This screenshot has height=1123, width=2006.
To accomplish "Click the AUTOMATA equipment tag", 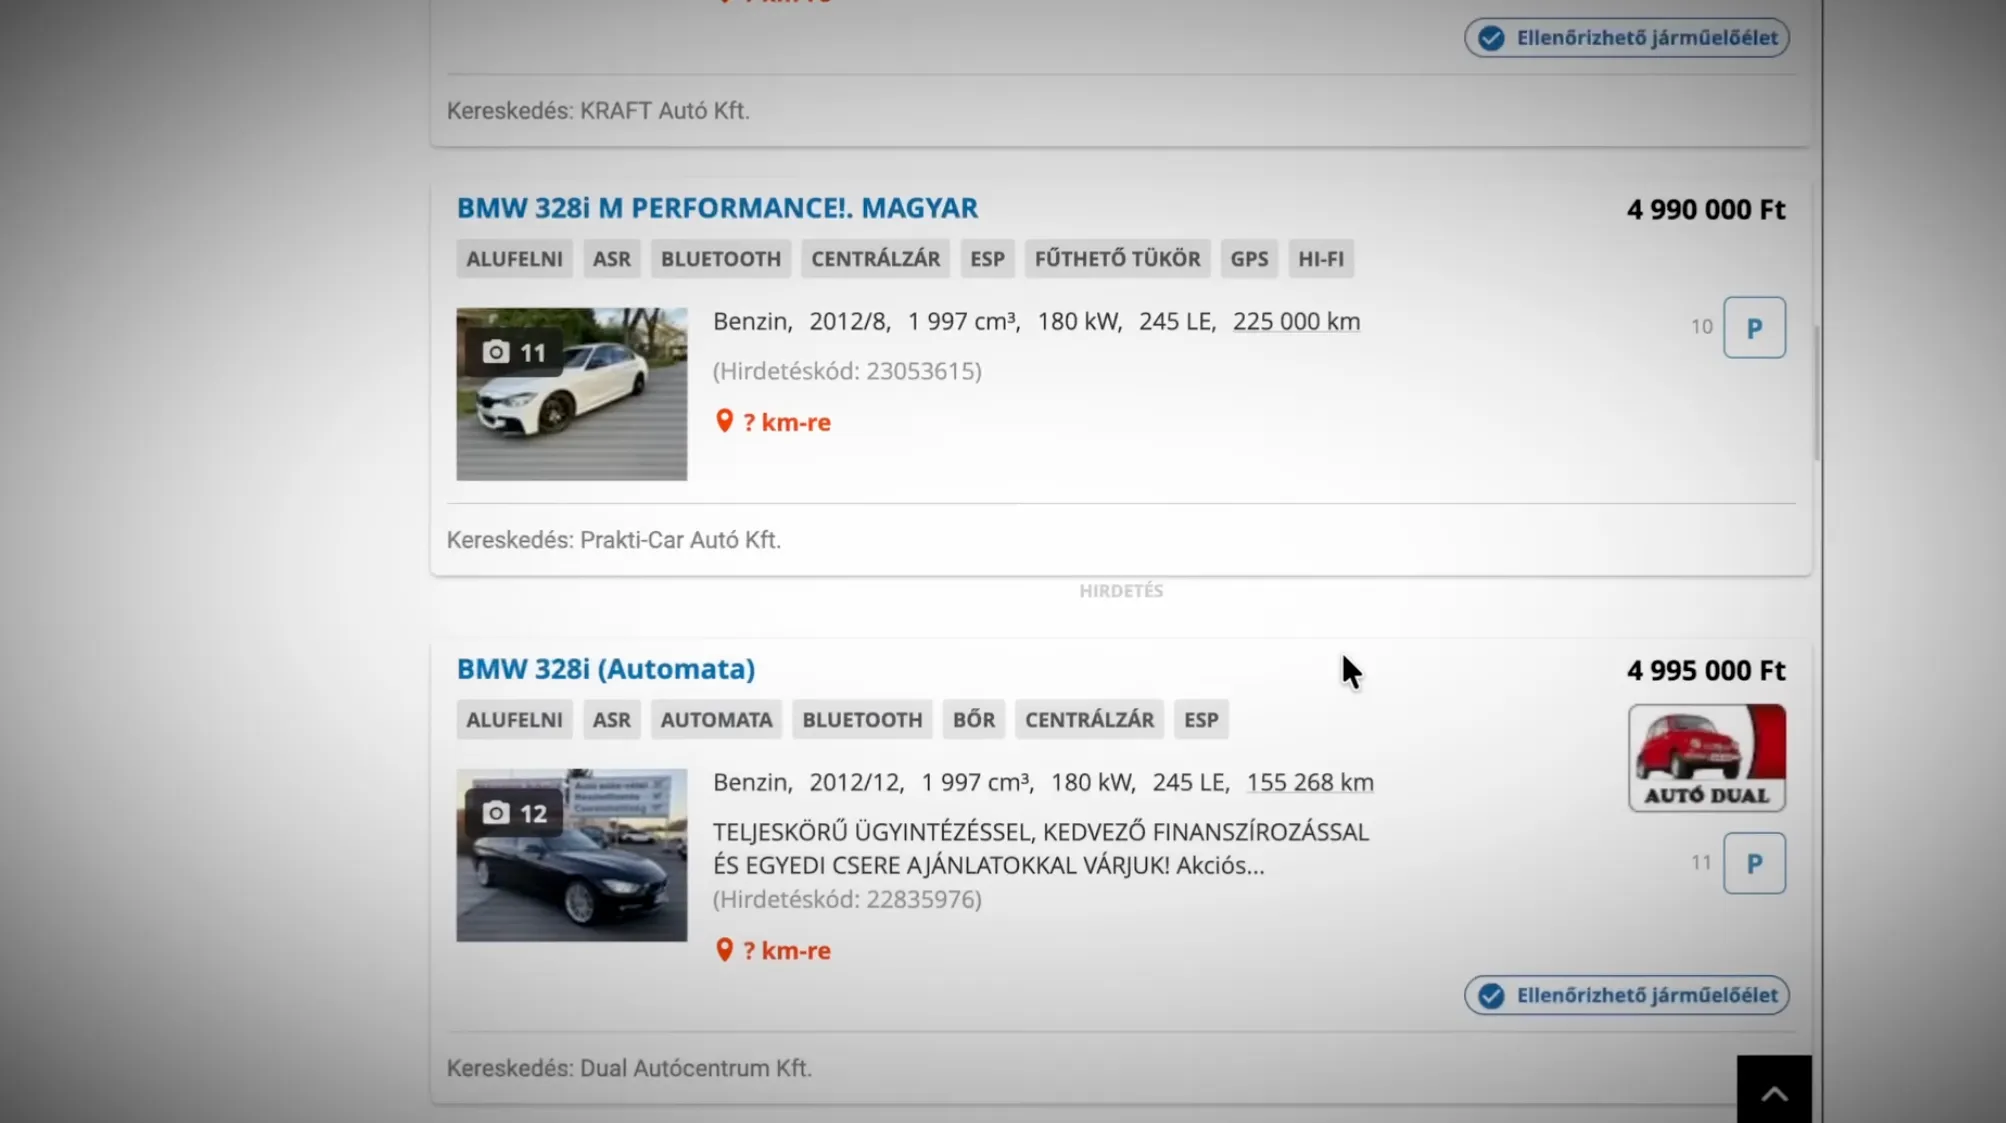I will pos(716,720).
